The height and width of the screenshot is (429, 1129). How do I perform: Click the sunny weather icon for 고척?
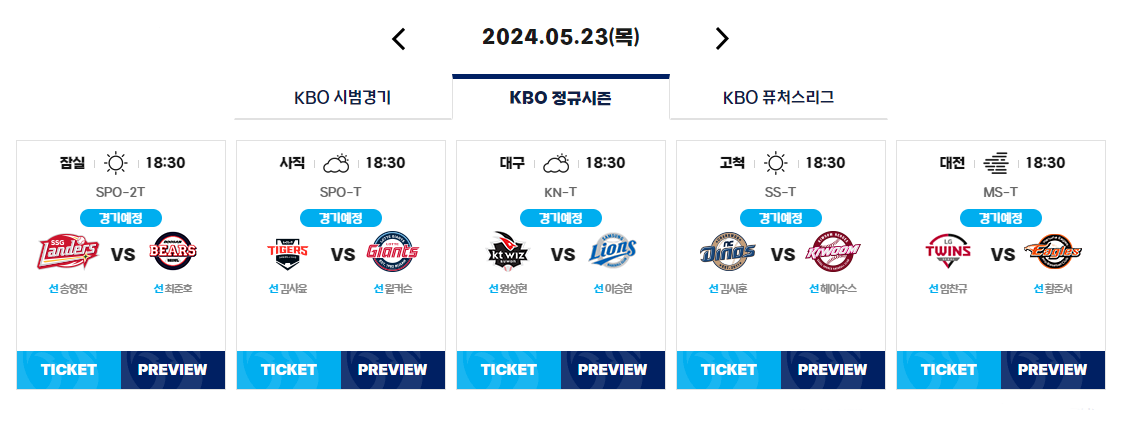point(775,163)
